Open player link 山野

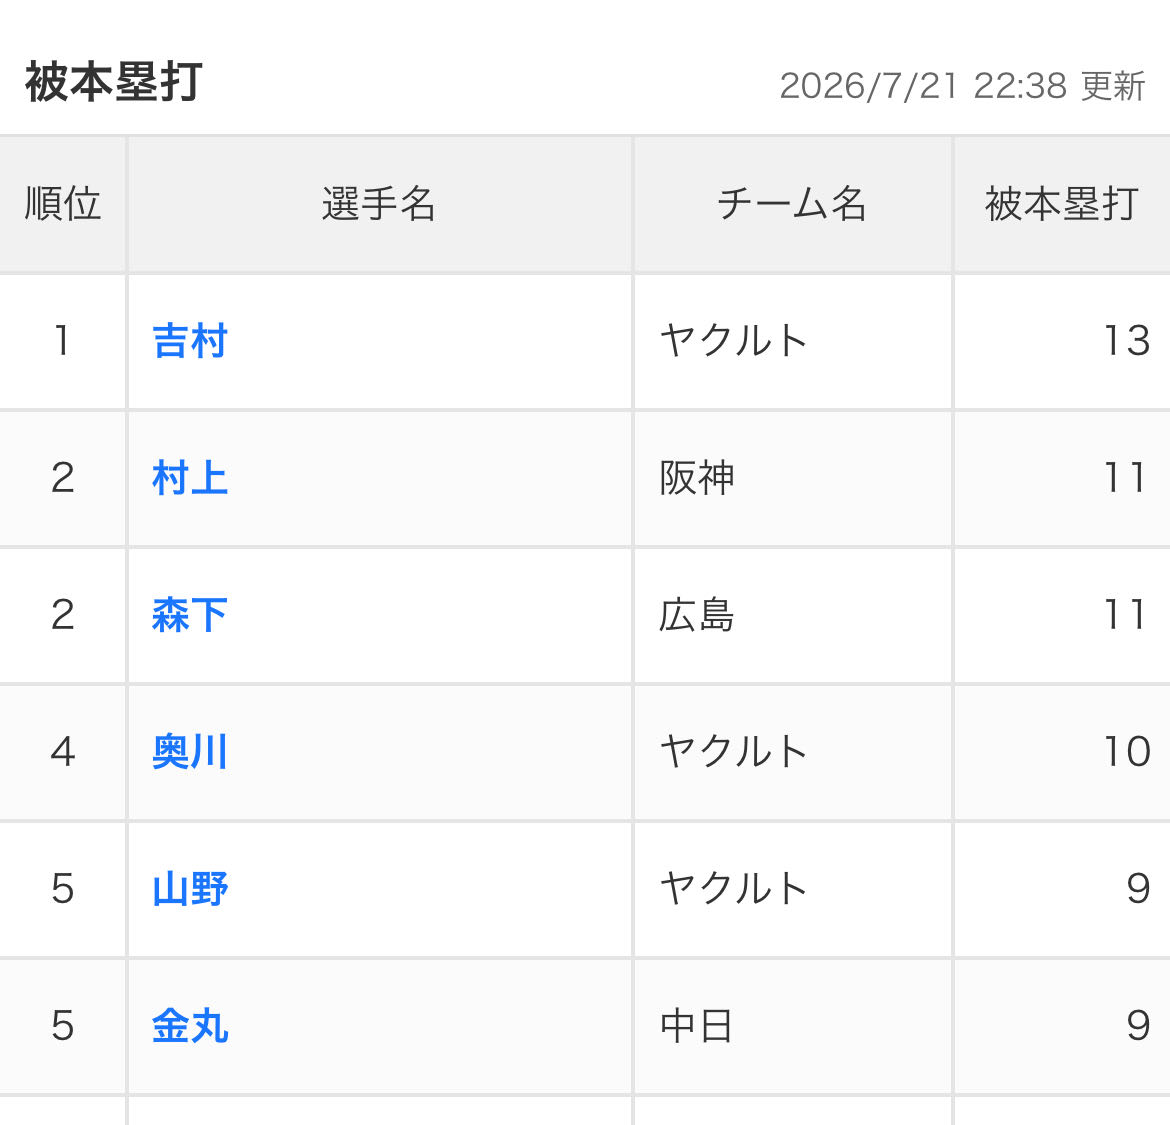[x=190, y=889]
